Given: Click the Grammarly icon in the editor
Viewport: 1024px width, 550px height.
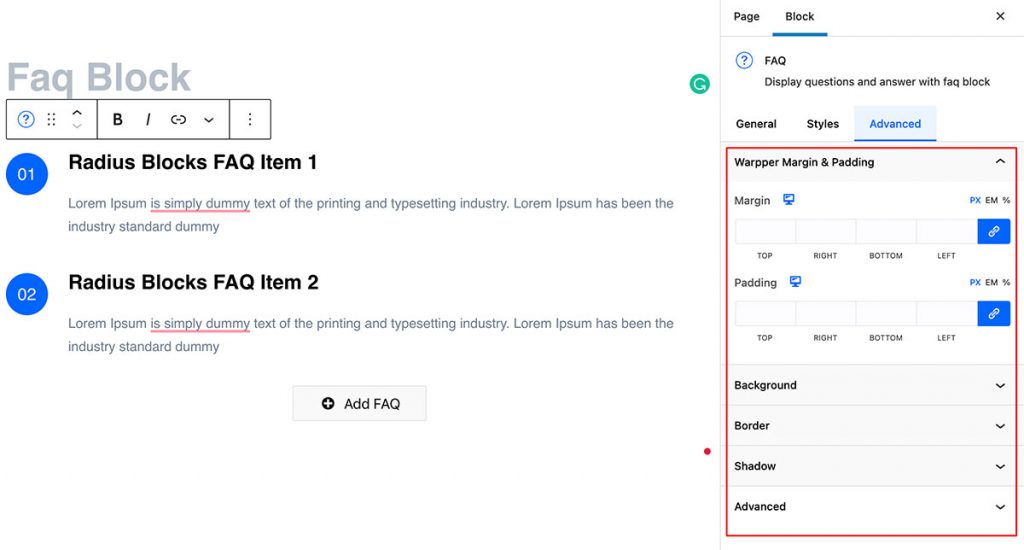Looking at the screenshot, I should point(699,84).
